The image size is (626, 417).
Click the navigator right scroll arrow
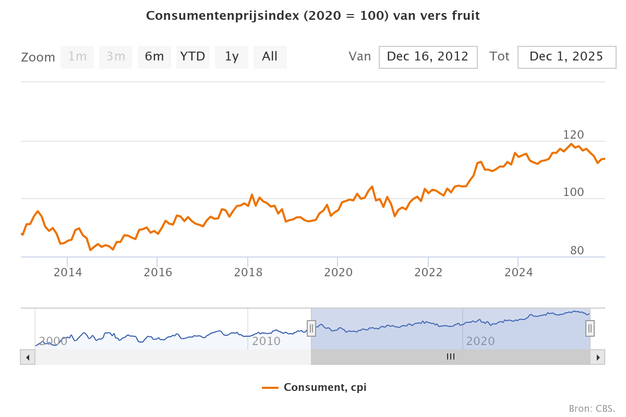click(x=598, y=356)
